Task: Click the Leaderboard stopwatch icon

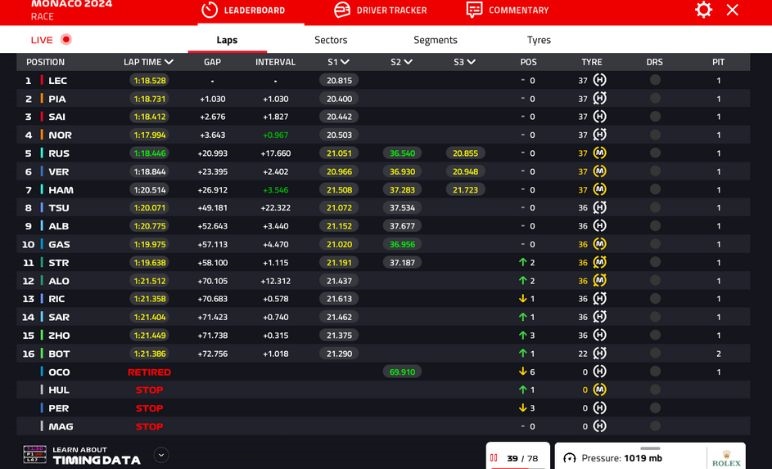Action: click(x=209, y=10)
